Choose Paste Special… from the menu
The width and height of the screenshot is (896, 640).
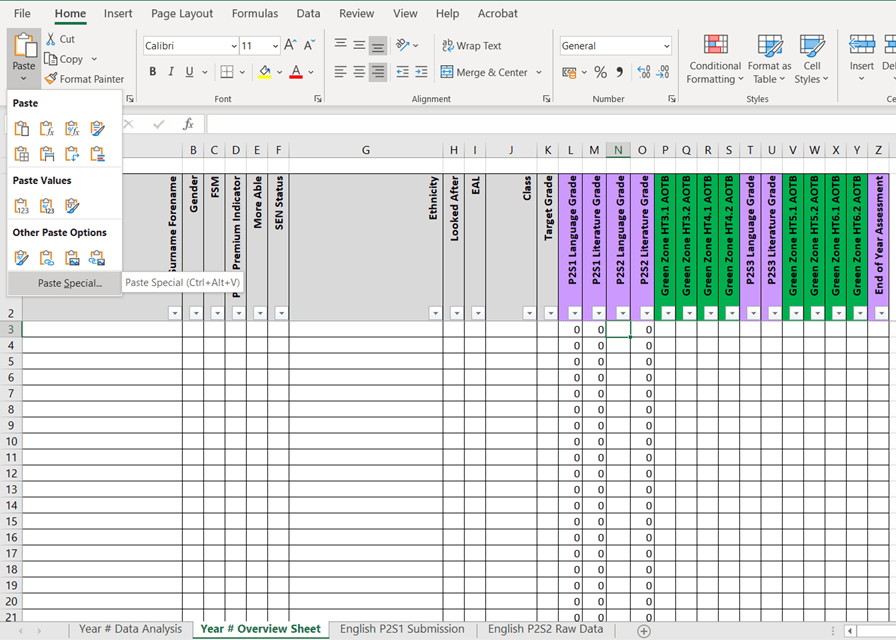point(69,283)
